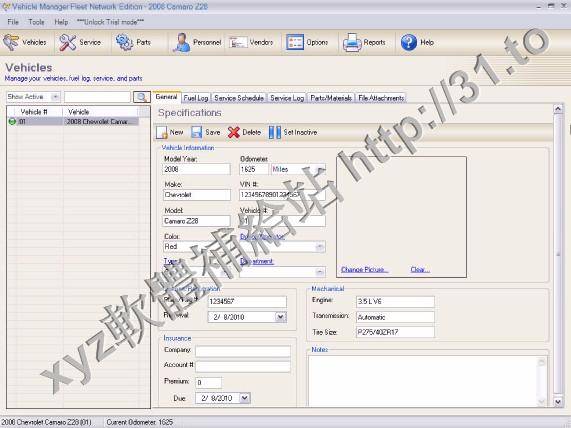The image size is (571, 428).
Task: Switch to the Service Schedule tab
Action: 239,98
